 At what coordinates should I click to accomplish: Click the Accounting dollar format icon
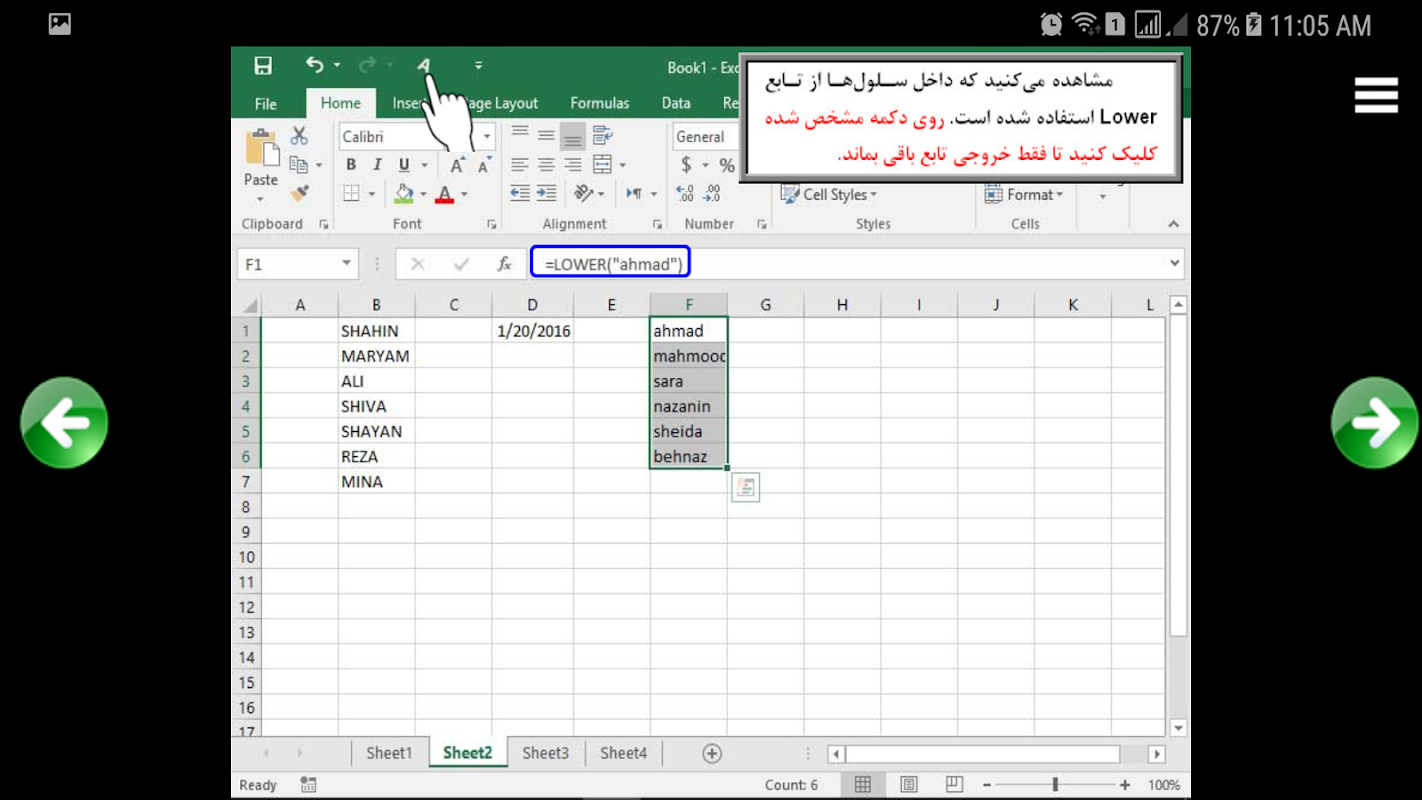[x=686, y=164]
